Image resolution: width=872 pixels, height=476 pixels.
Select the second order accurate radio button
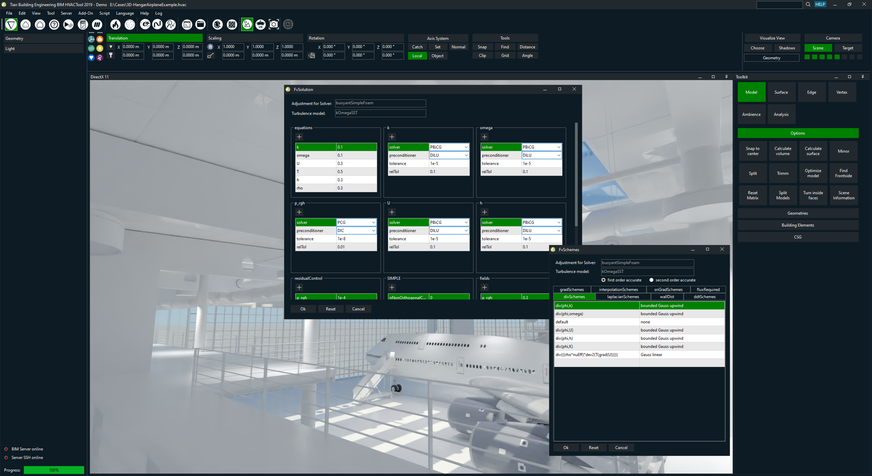(x=651, y=280)
